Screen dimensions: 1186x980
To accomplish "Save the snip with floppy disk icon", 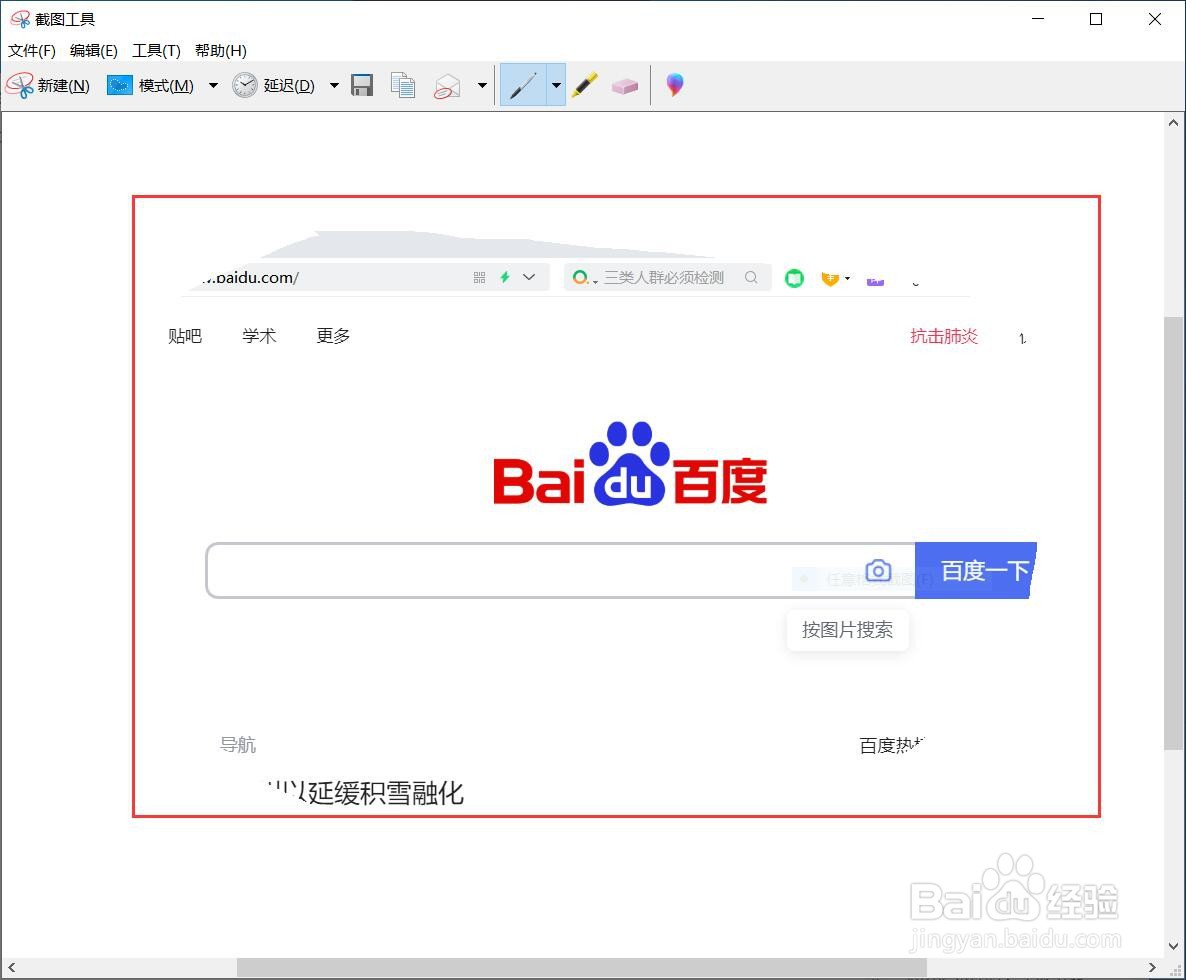I will [362, 85].
